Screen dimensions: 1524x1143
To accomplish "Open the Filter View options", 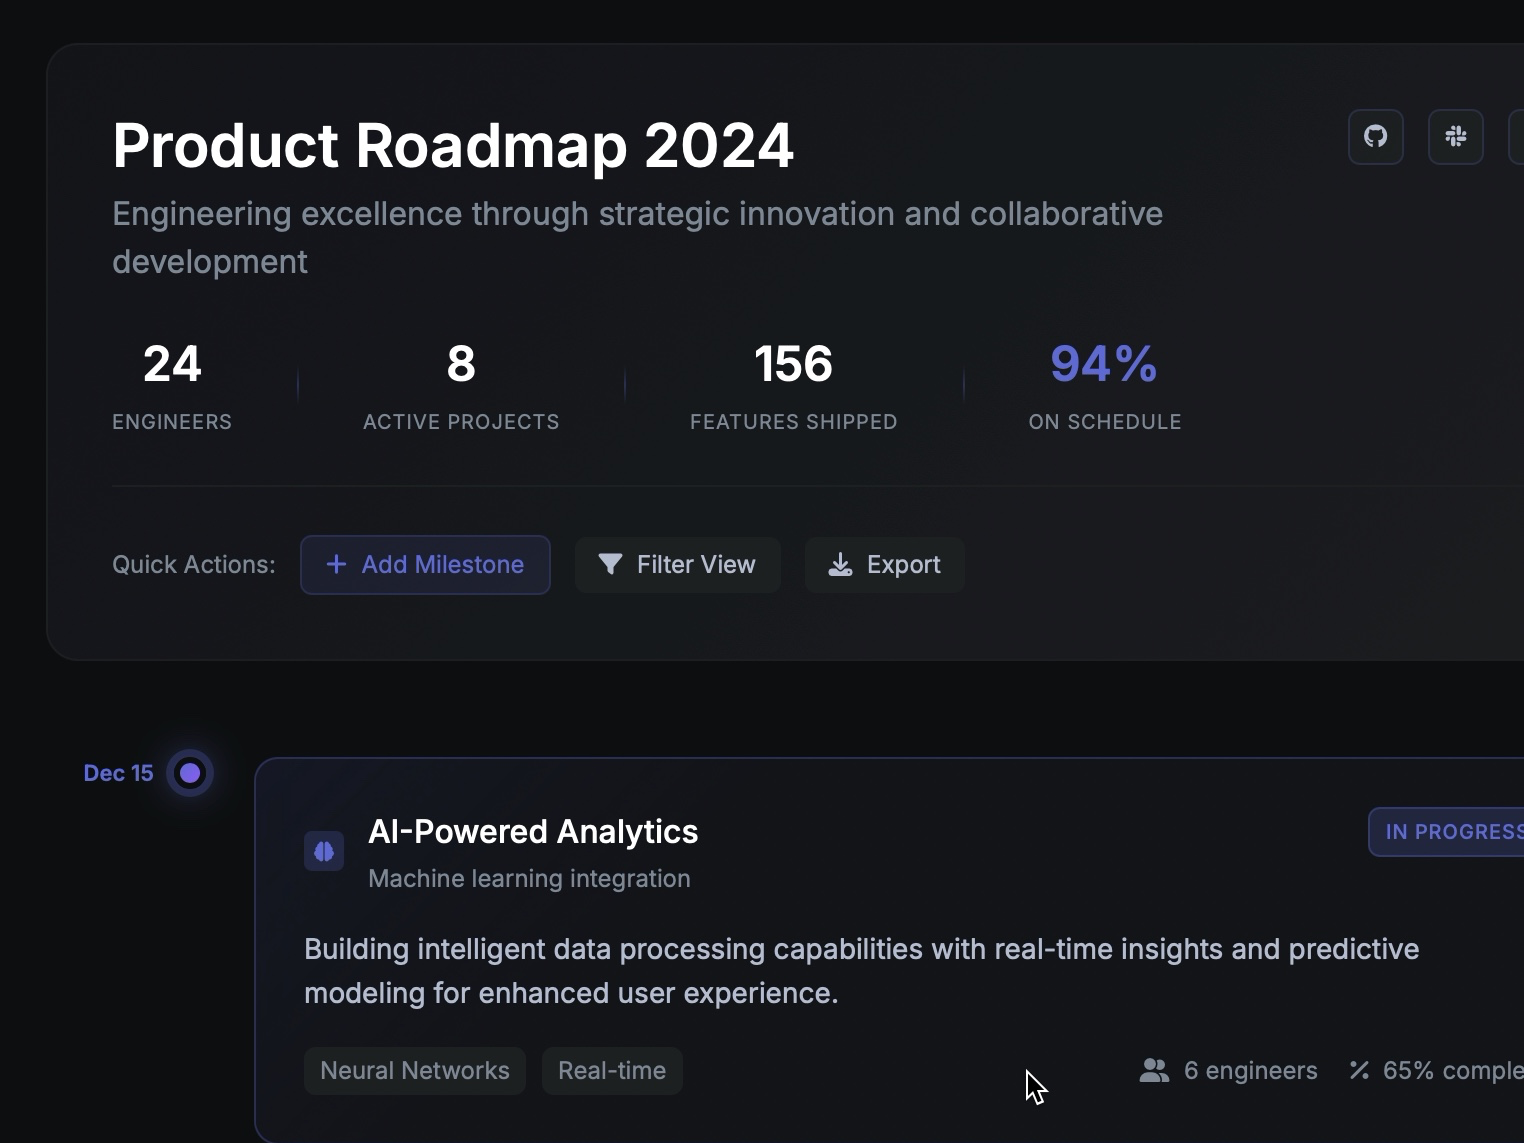I will (x=677, y=565).
